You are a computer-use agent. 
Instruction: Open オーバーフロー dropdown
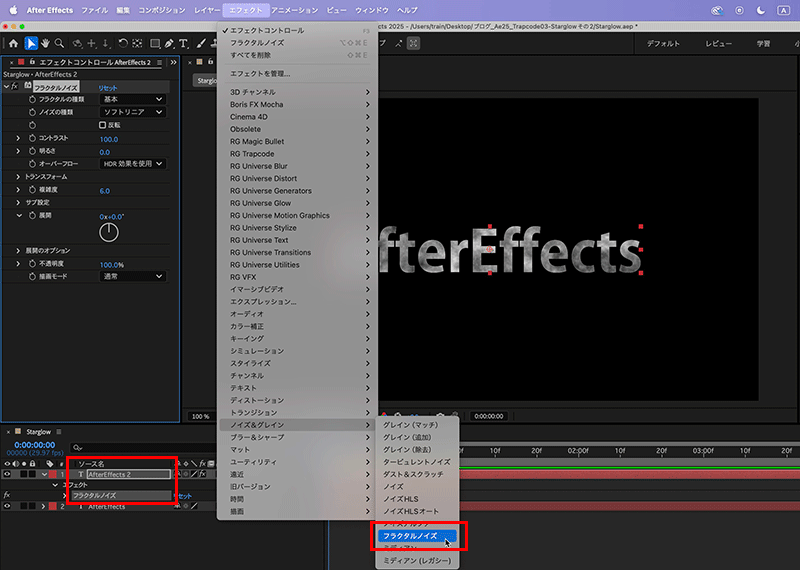(x=132, y=164)
